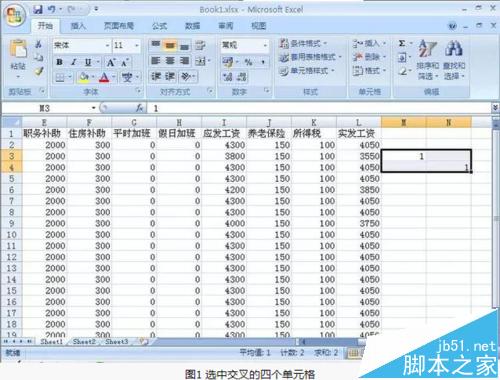Change text orientation

(186, 77)
